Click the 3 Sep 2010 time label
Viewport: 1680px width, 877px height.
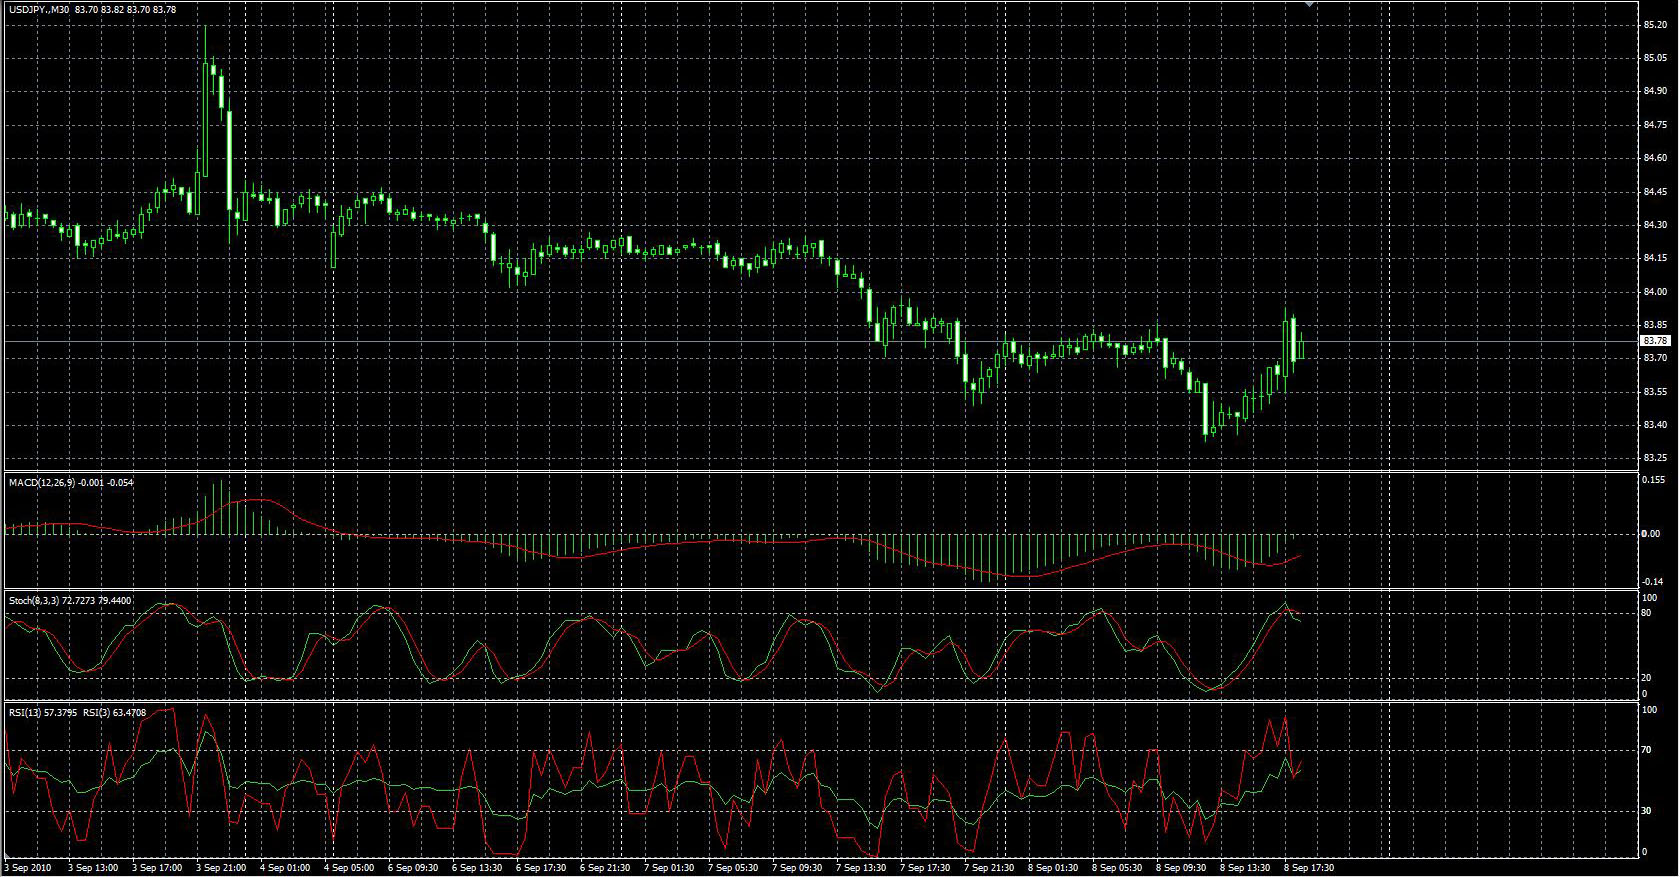coord(27,868)
